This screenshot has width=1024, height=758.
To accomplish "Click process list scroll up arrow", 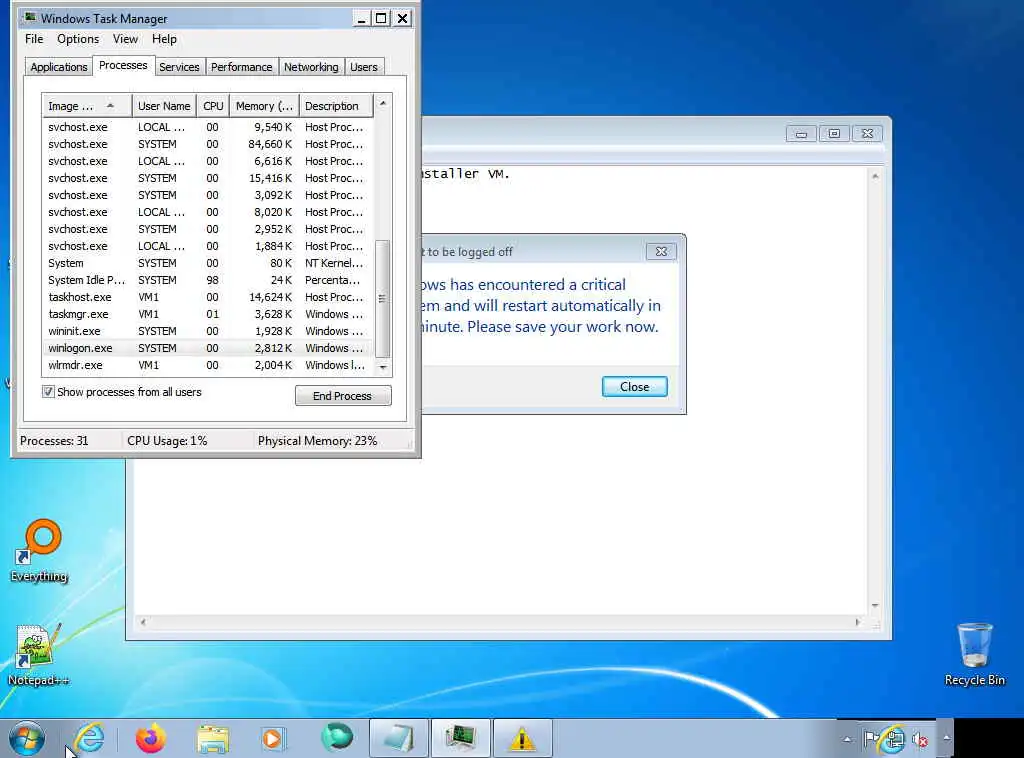I will tap(383, 103).
